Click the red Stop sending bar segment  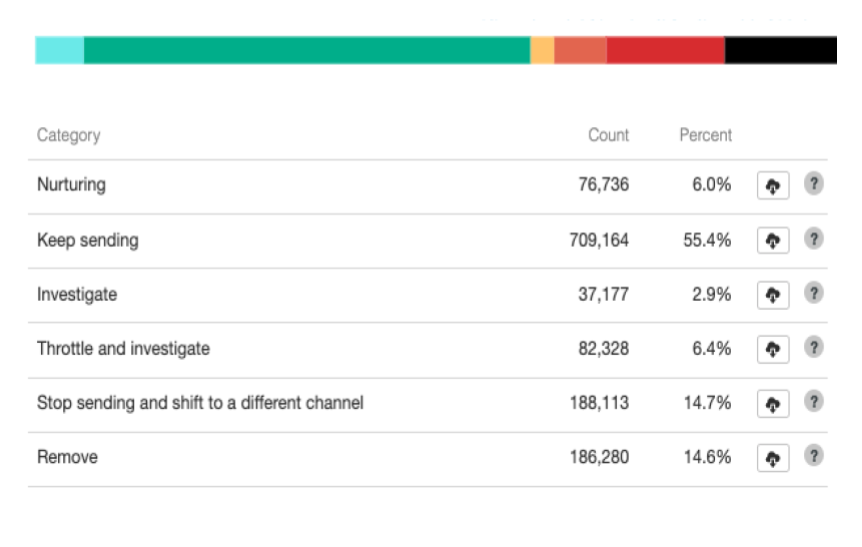tap(665, 50)
